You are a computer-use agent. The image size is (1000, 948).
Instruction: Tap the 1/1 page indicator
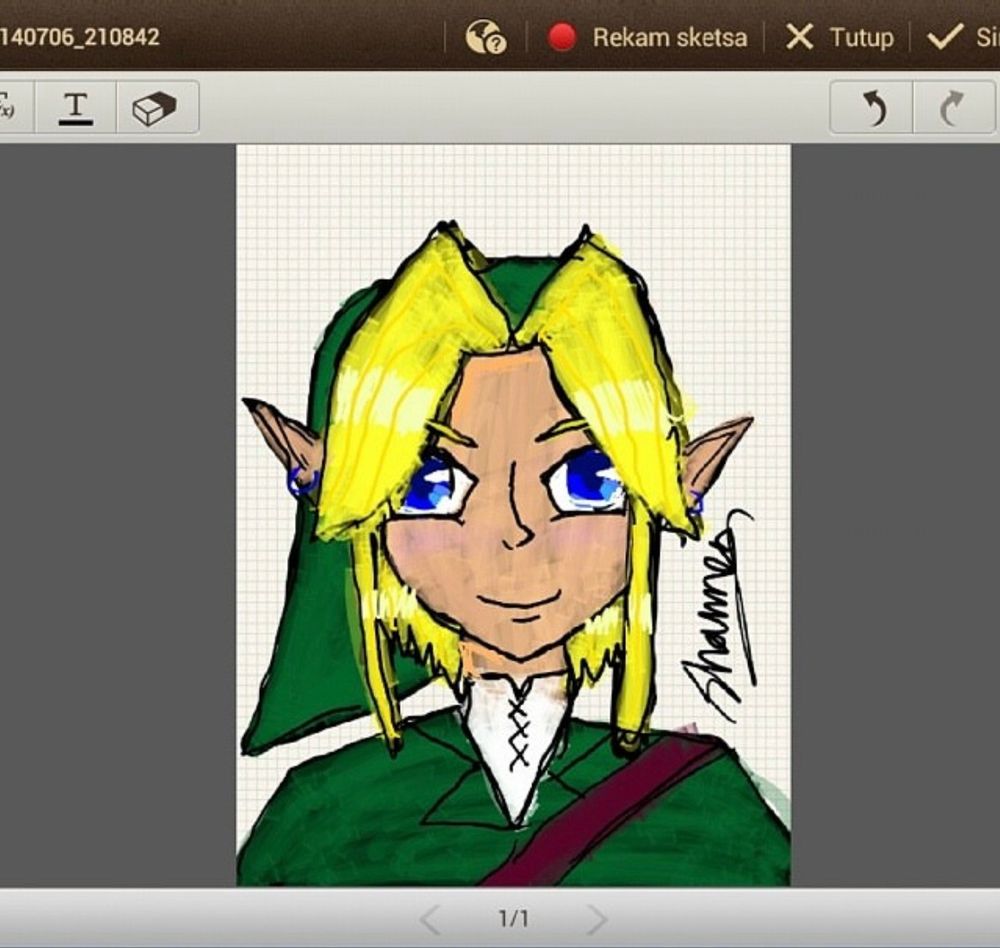(513, 919)
